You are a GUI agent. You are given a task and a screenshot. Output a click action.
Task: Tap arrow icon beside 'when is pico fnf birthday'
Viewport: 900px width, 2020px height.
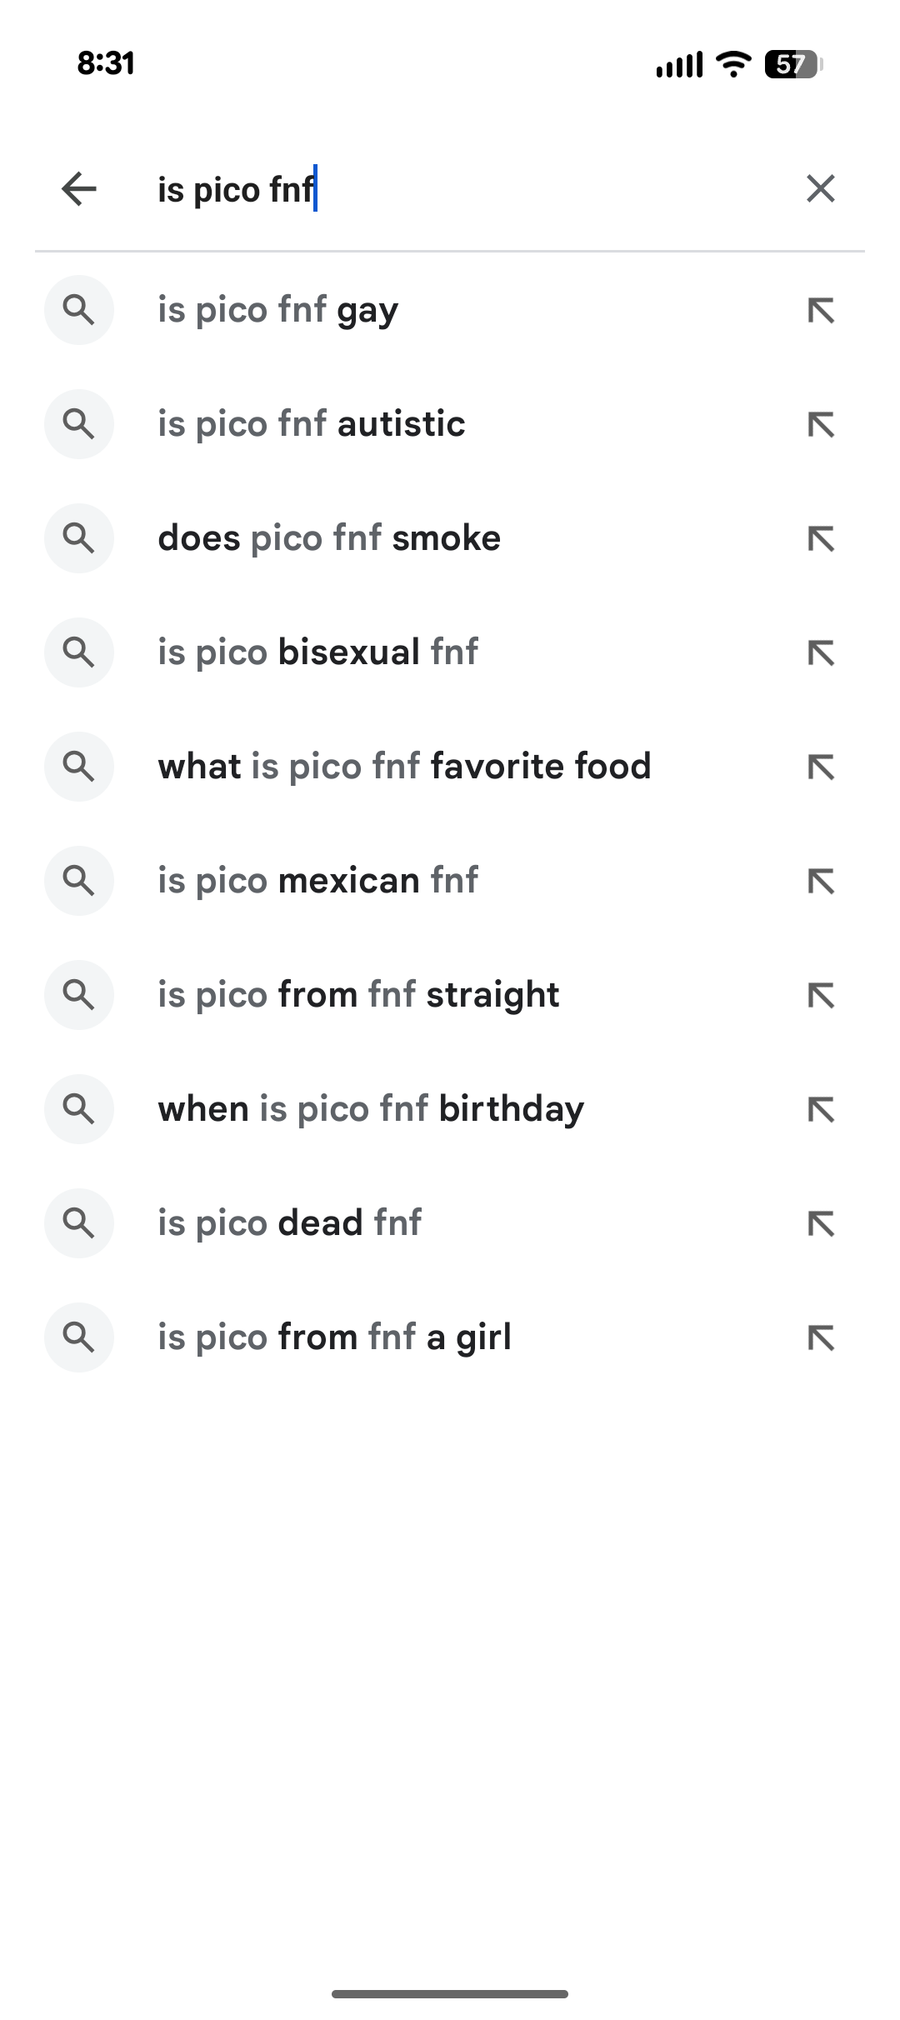821,1108
